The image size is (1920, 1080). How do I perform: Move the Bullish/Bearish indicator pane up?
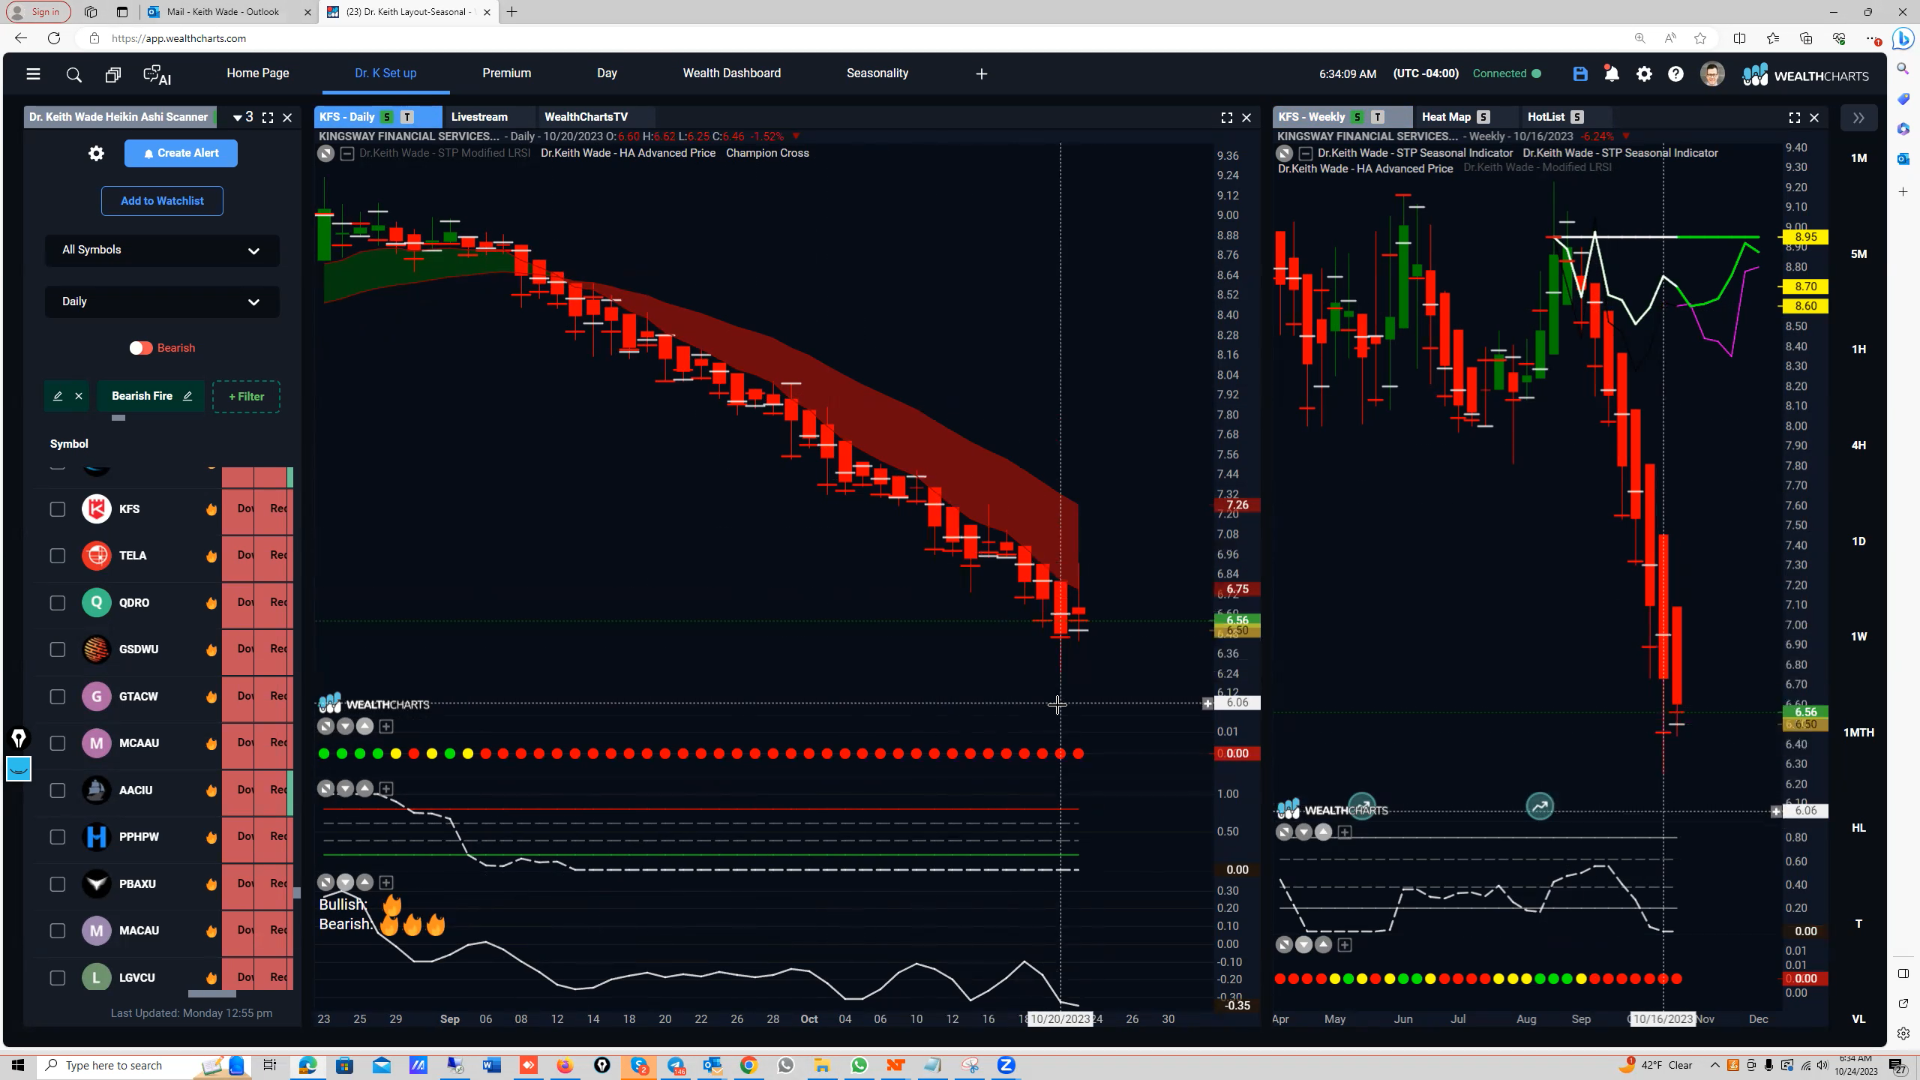coord(365,882)
